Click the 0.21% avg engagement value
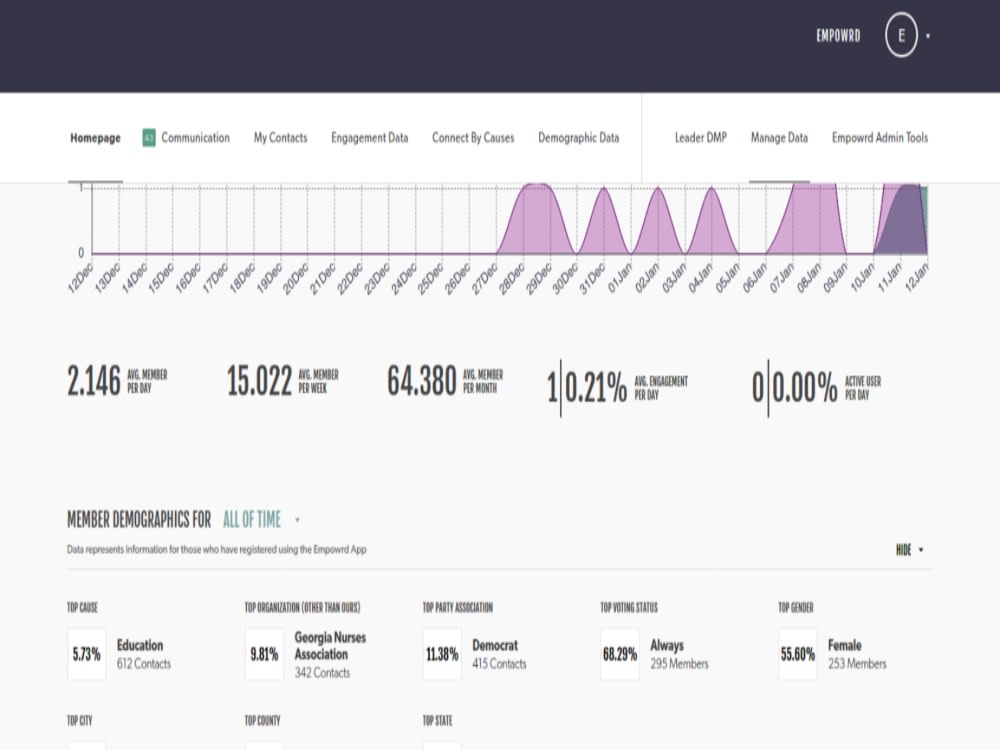This screenshot has height=750, width=1000. coord(596,388)
